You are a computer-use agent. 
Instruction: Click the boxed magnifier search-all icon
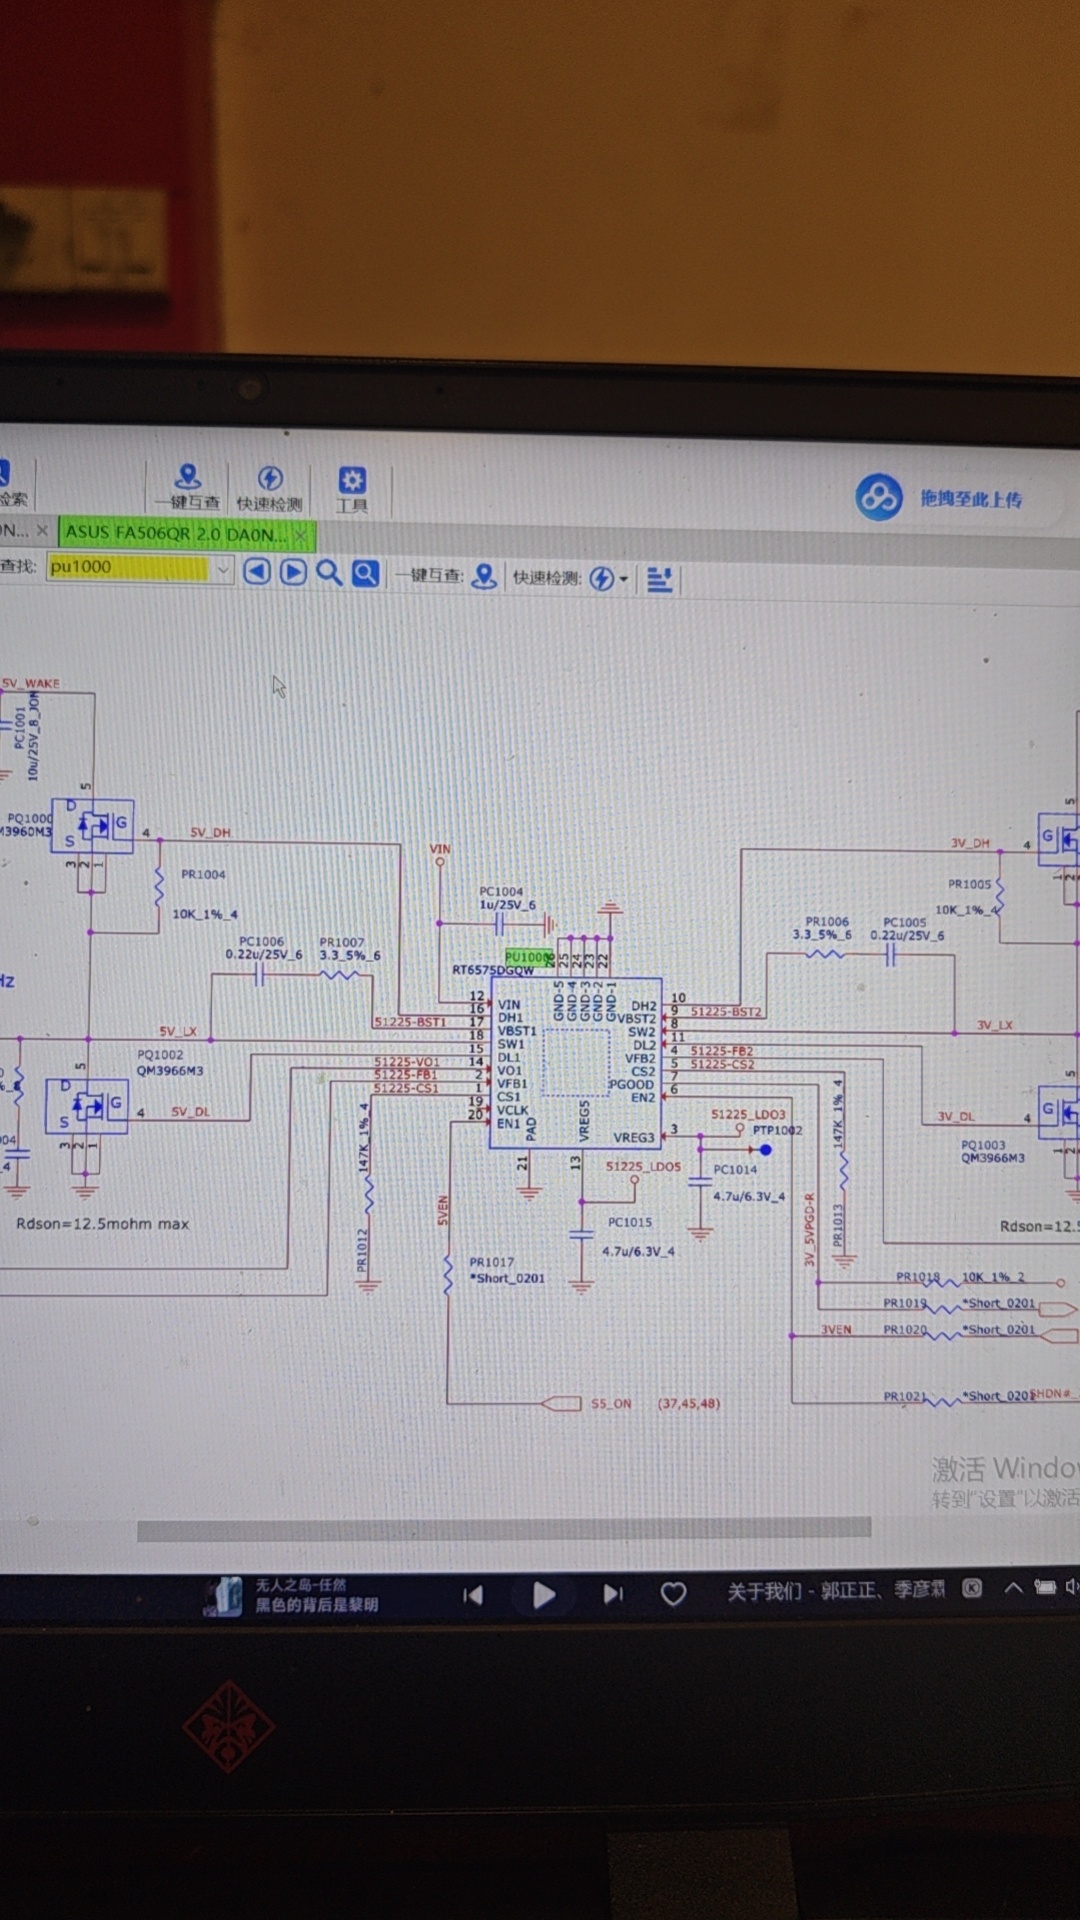366,574
